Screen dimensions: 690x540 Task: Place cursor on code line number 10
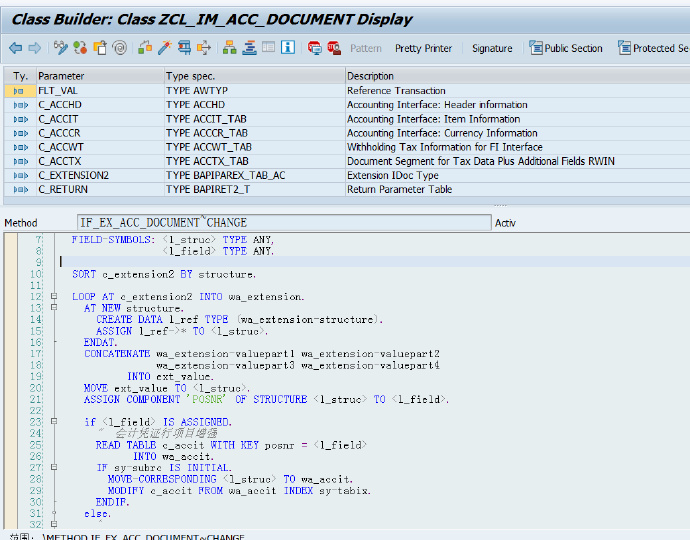pos(36,274)
